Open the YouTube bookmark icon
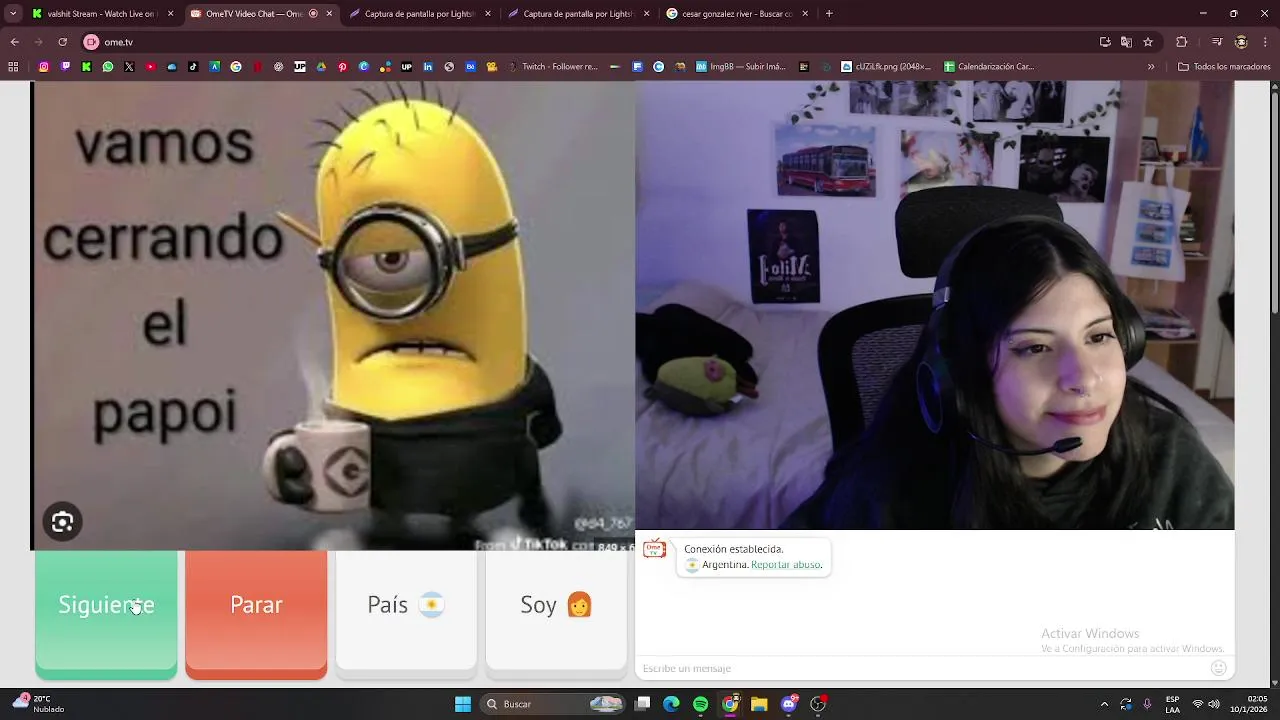Viewport: 1280px width, 720px height. click(x=150, y=67)
